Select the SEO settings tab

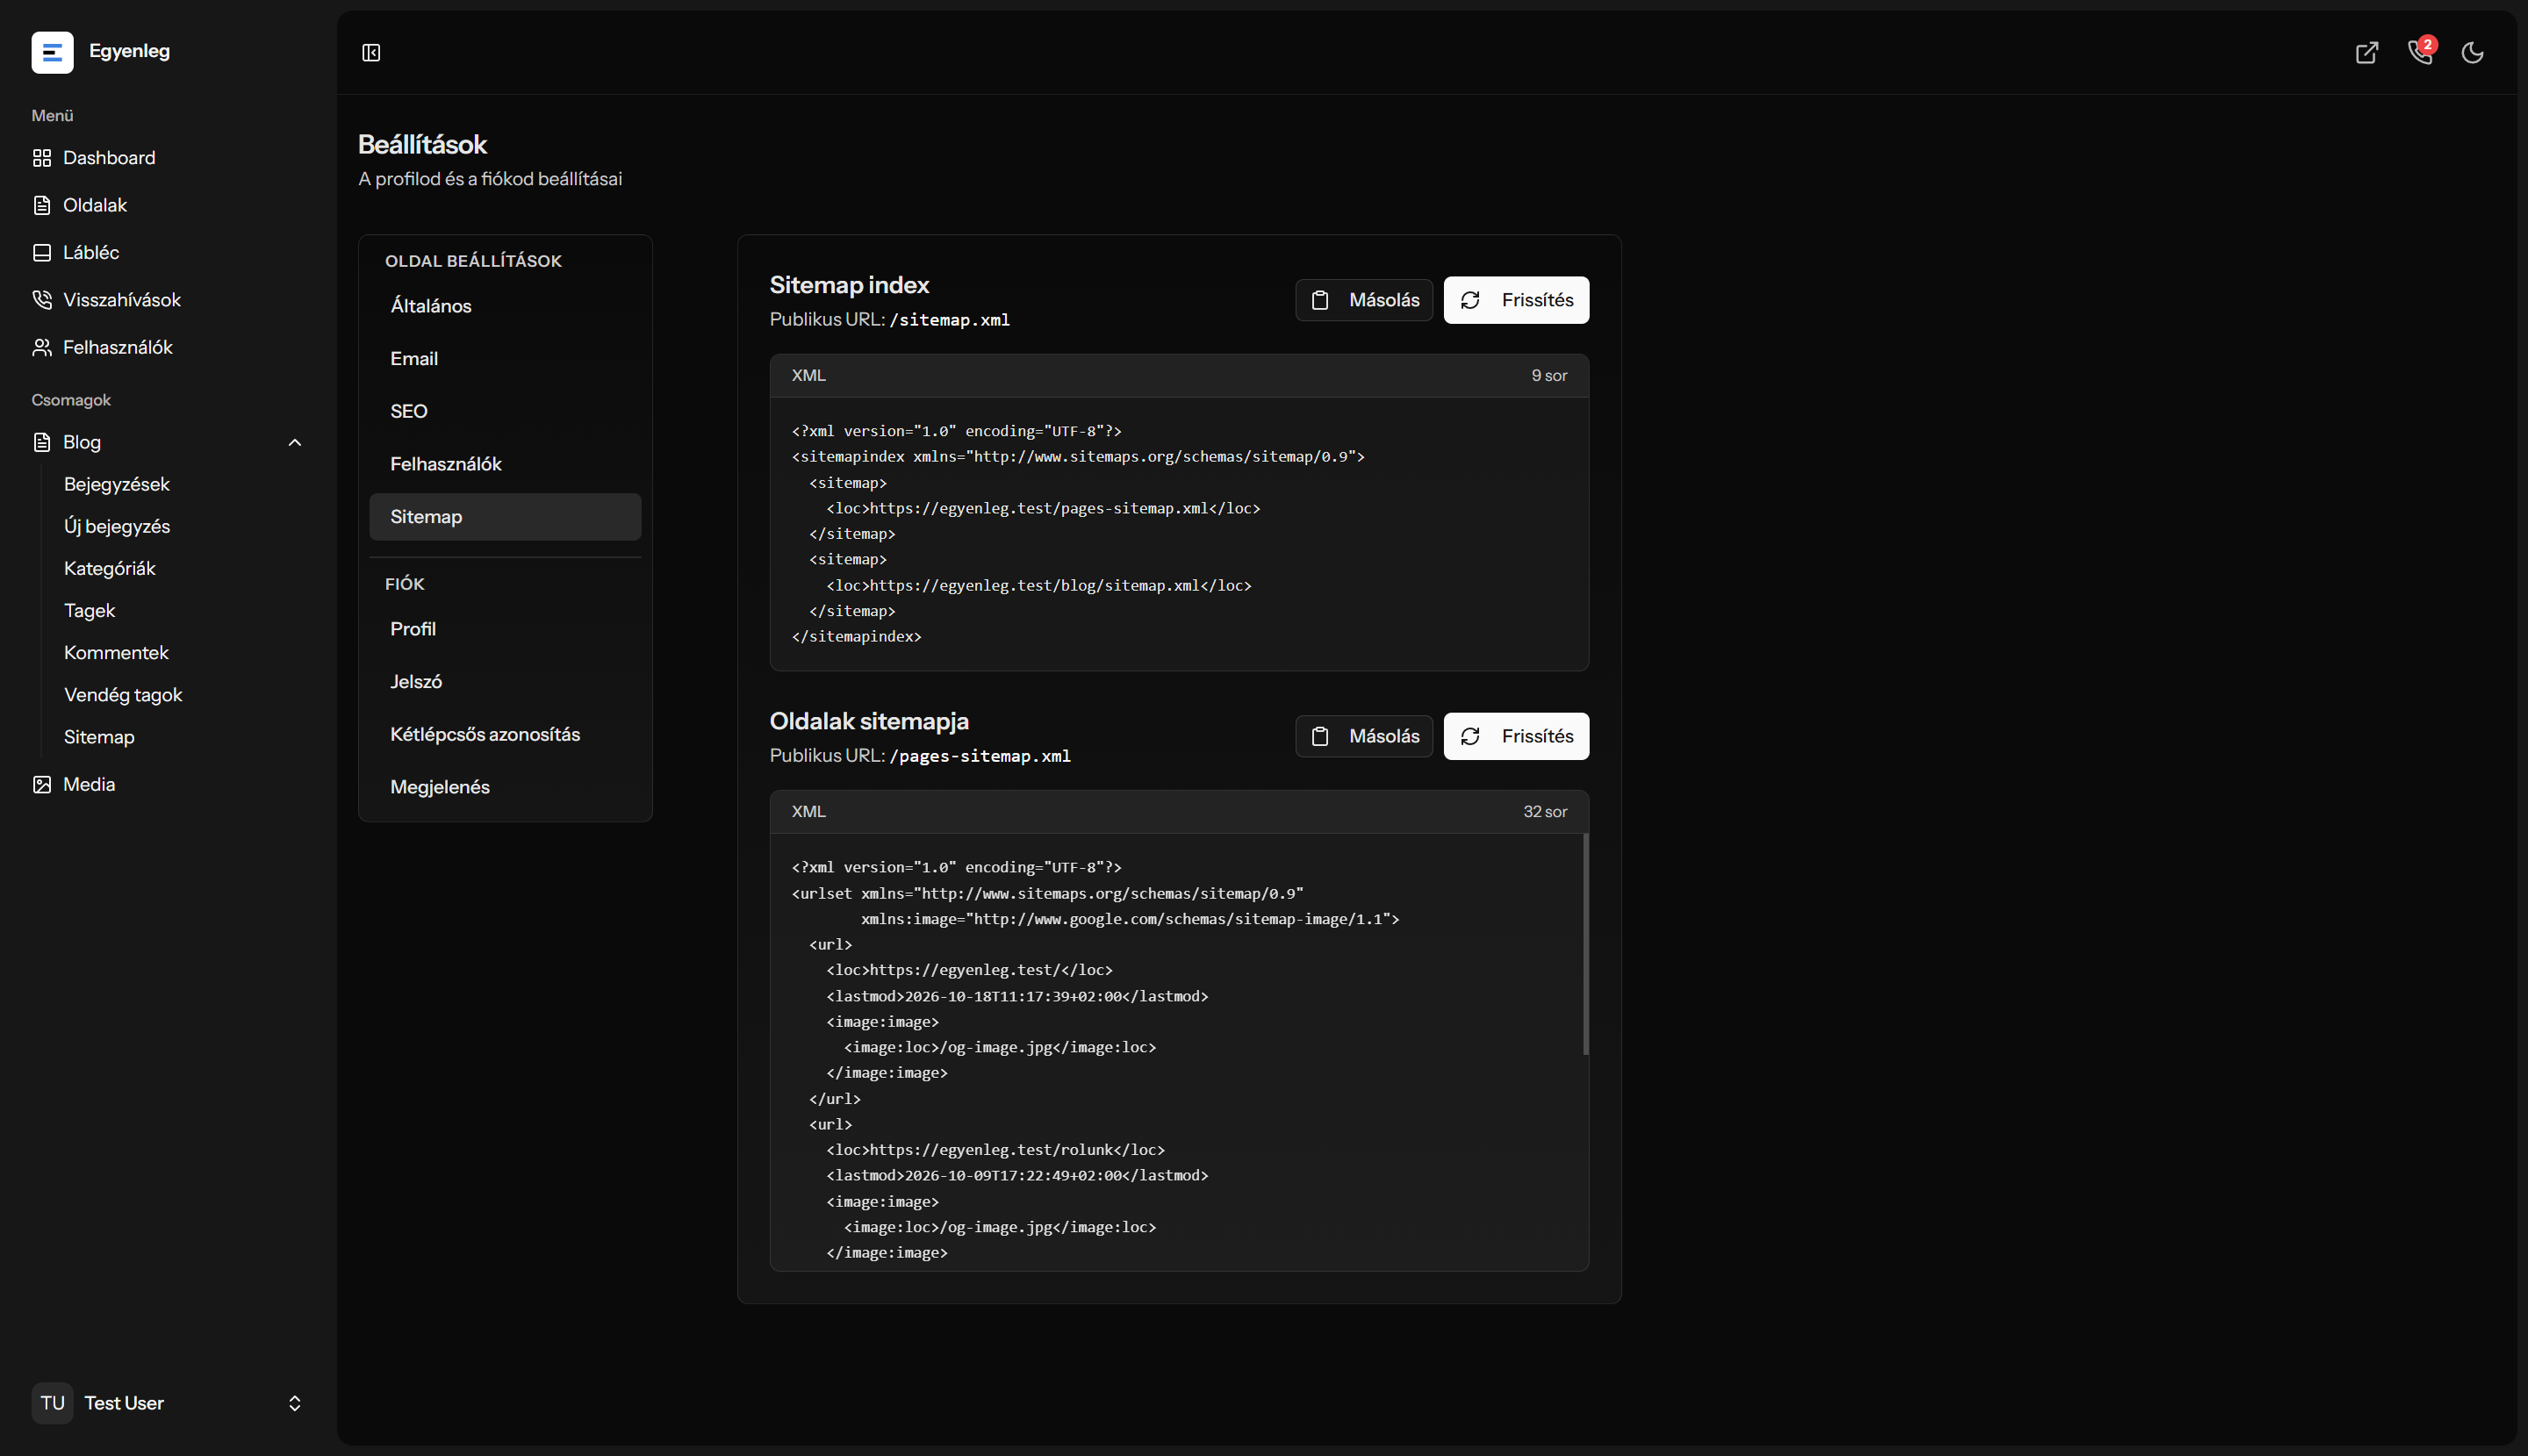505,411
